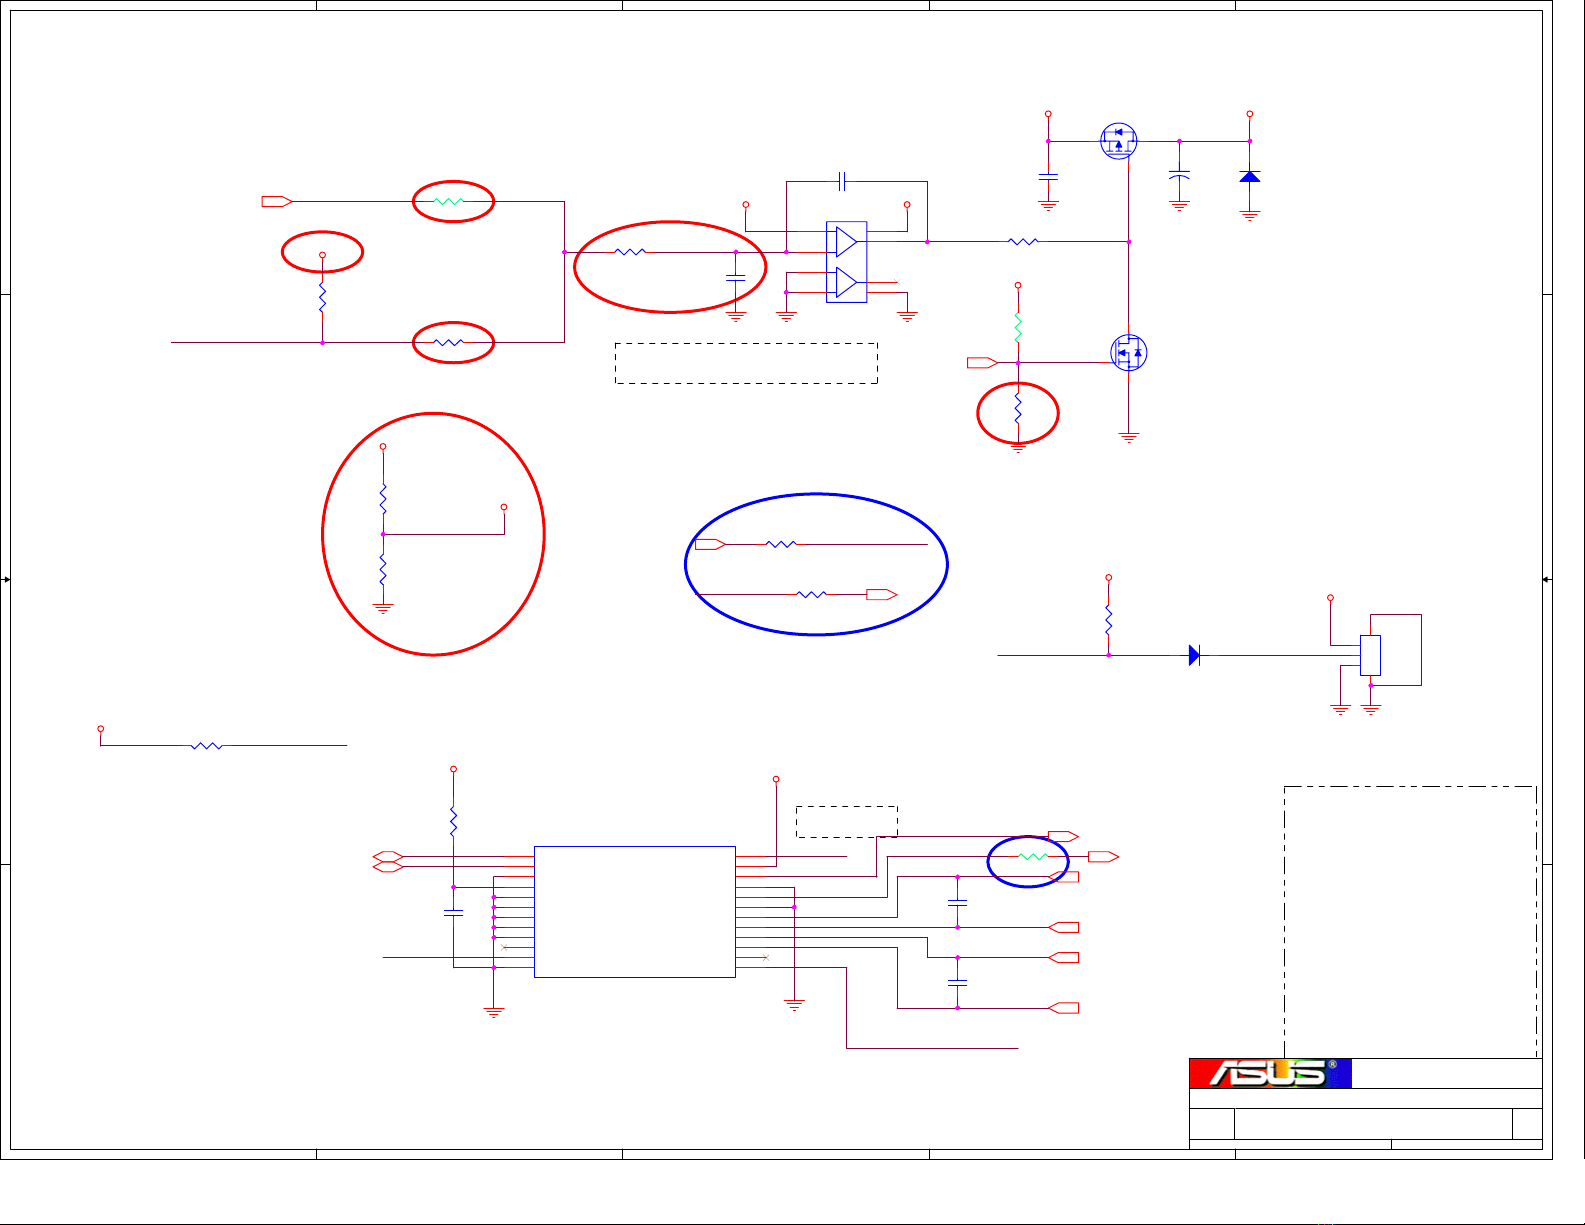Click the ASUS logo in the title block
This screenshot has height=1225, width=1585.
tap(1270, 1073)
